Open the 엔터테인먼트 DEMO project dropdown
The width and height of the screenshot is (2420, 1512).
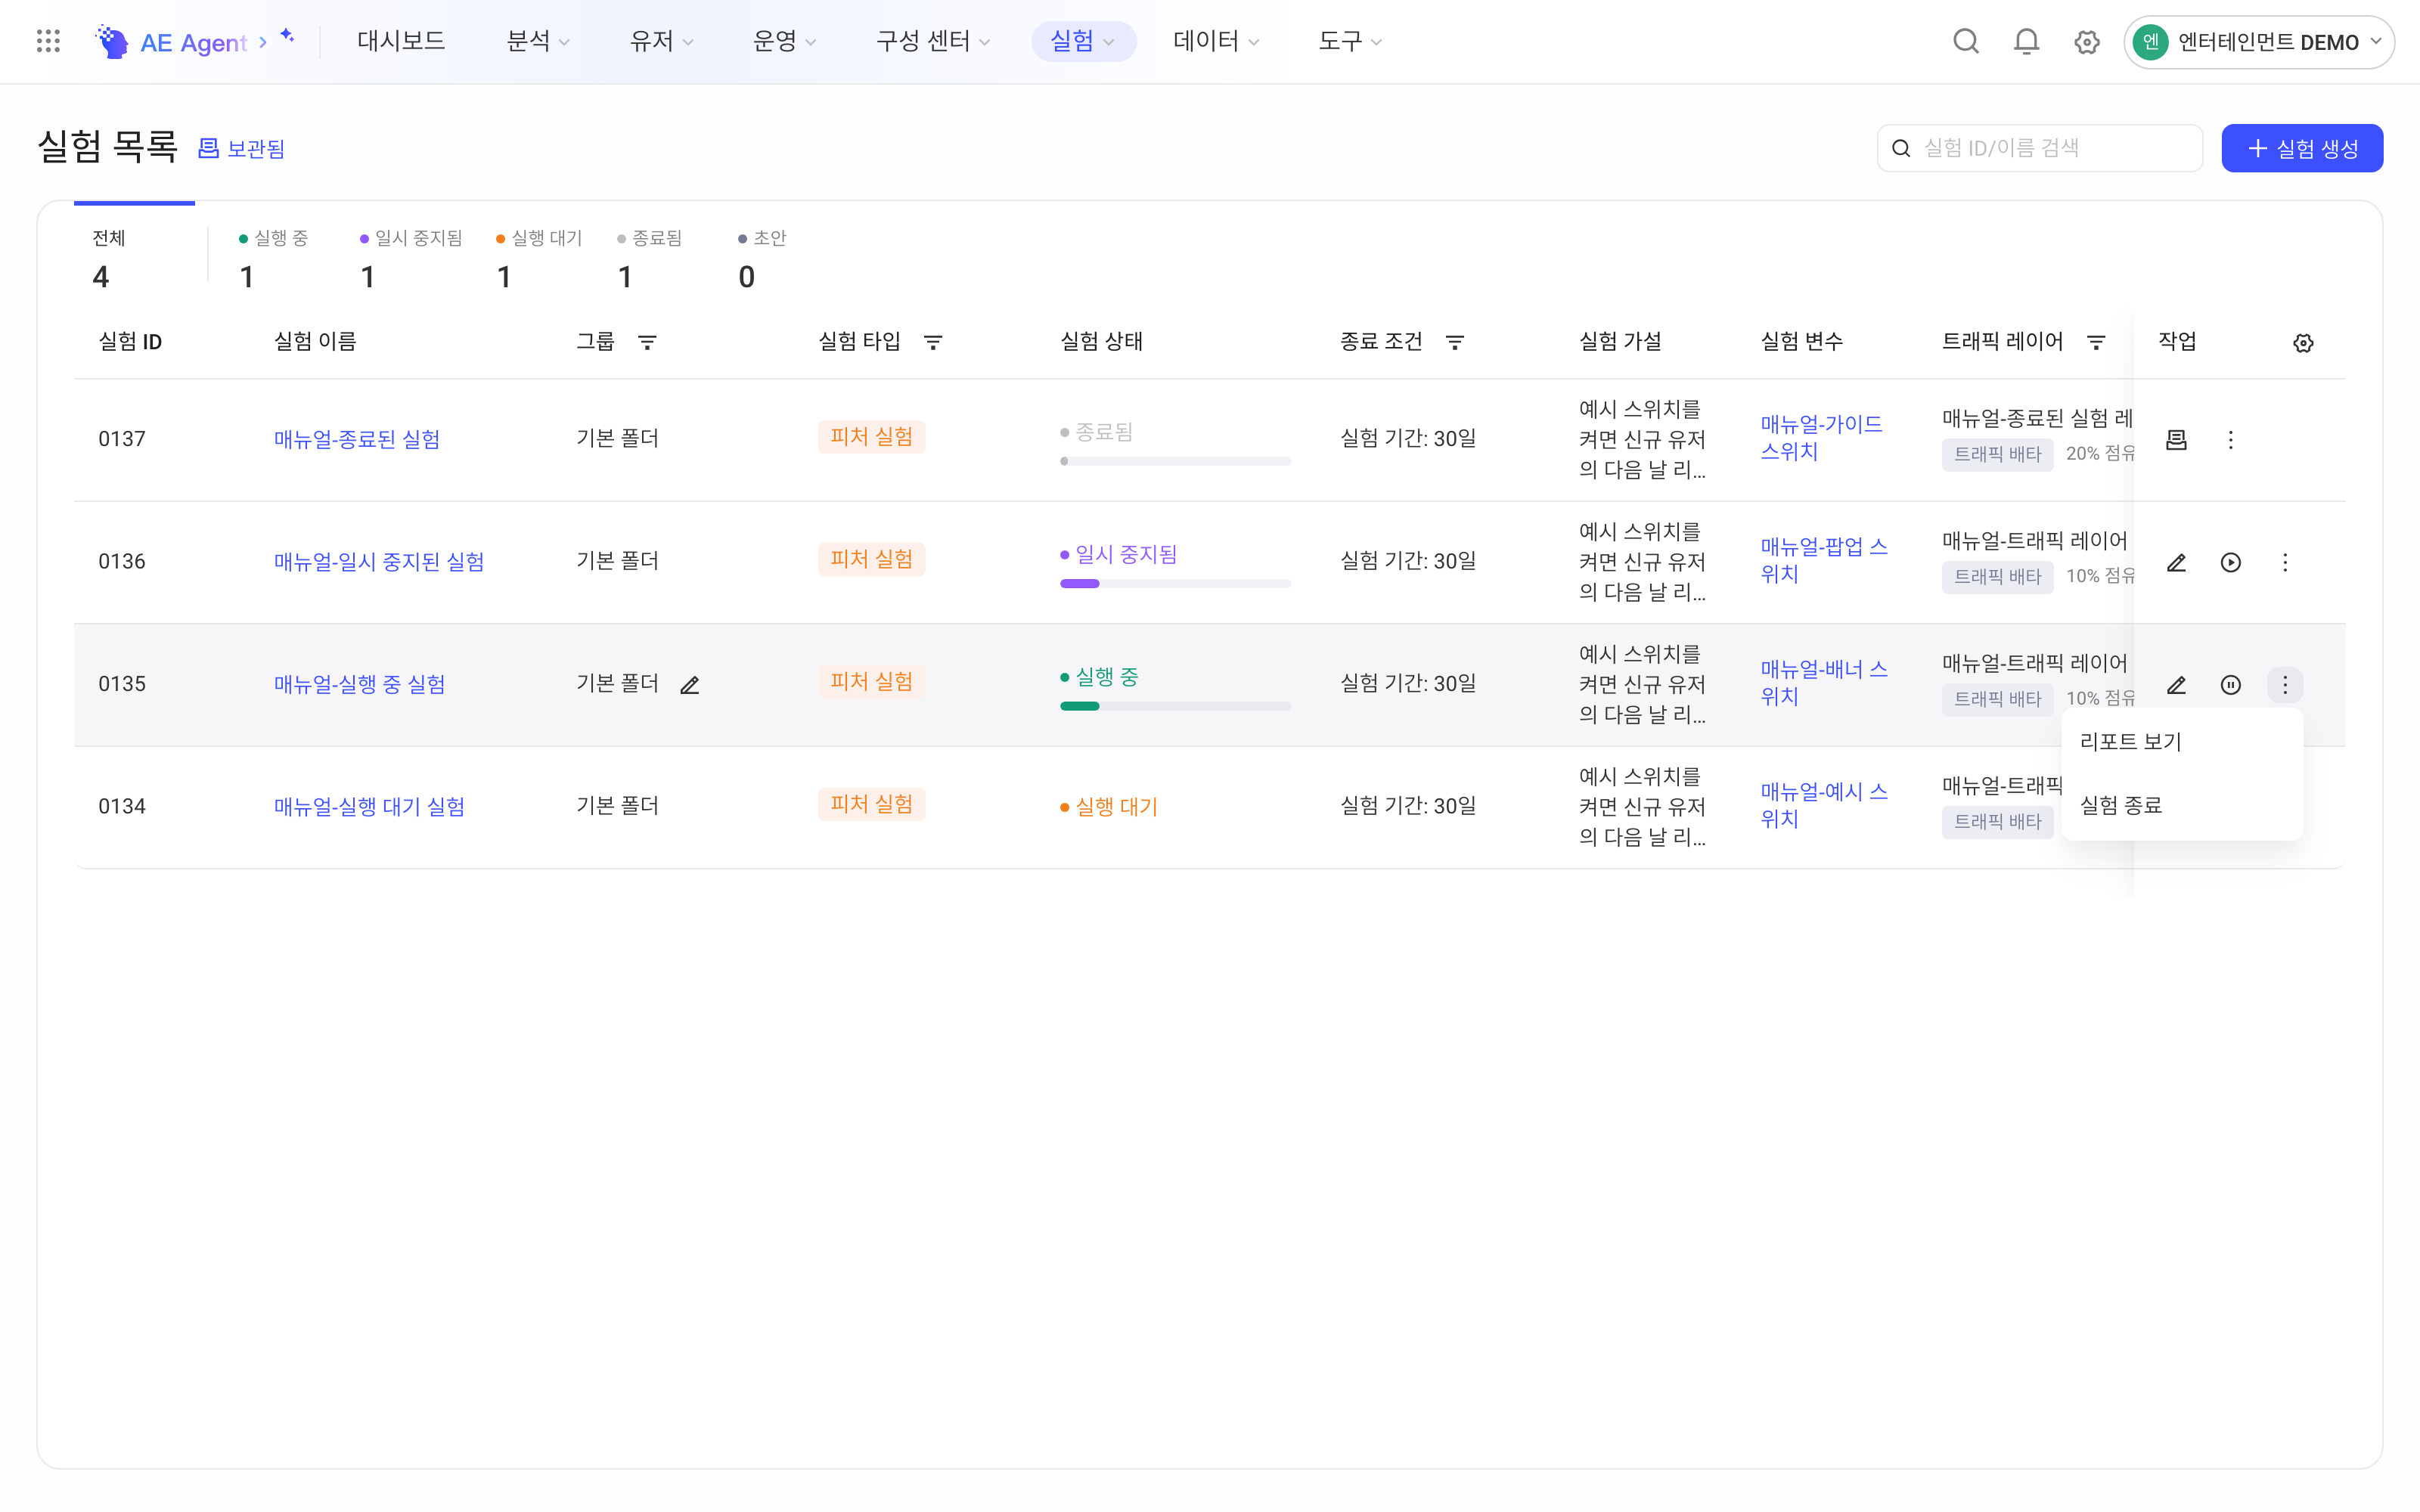pos(2258,42)
